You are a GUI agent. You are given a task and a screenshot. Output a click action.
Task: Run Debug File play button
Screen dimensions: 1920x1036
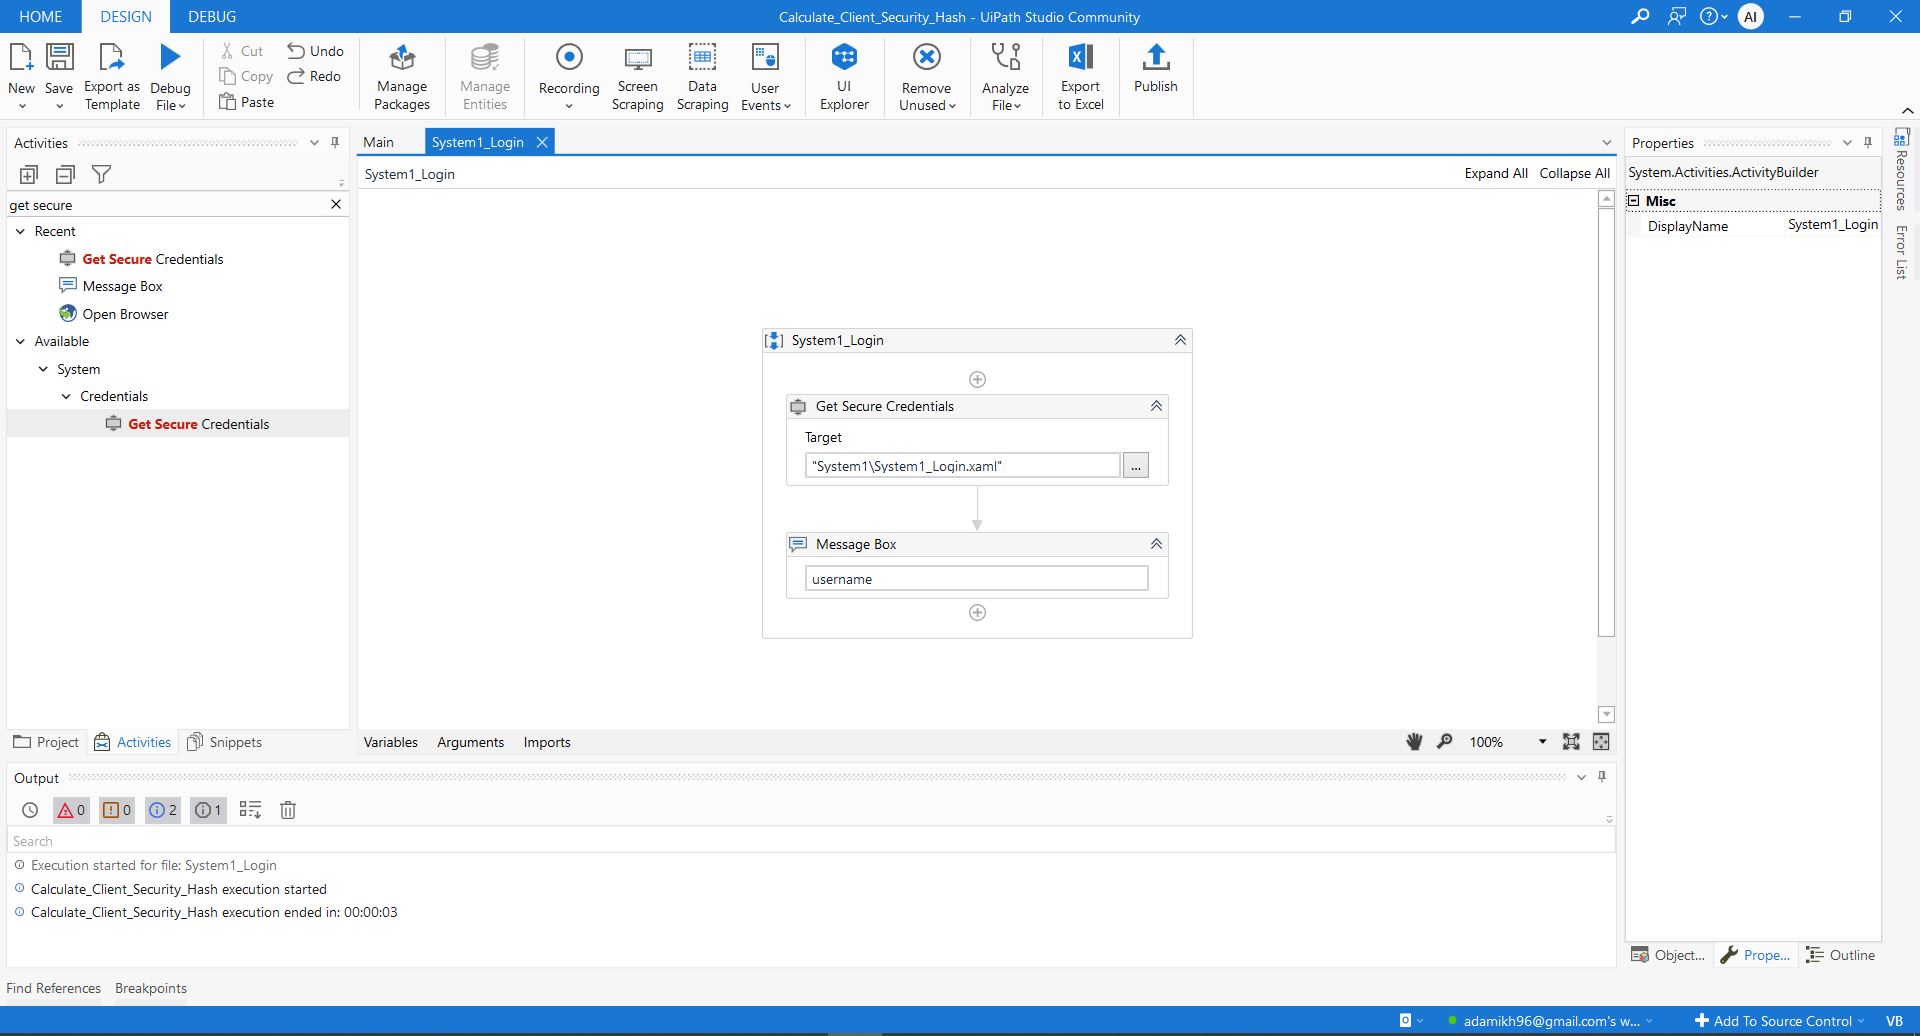[x=170, y=57]
